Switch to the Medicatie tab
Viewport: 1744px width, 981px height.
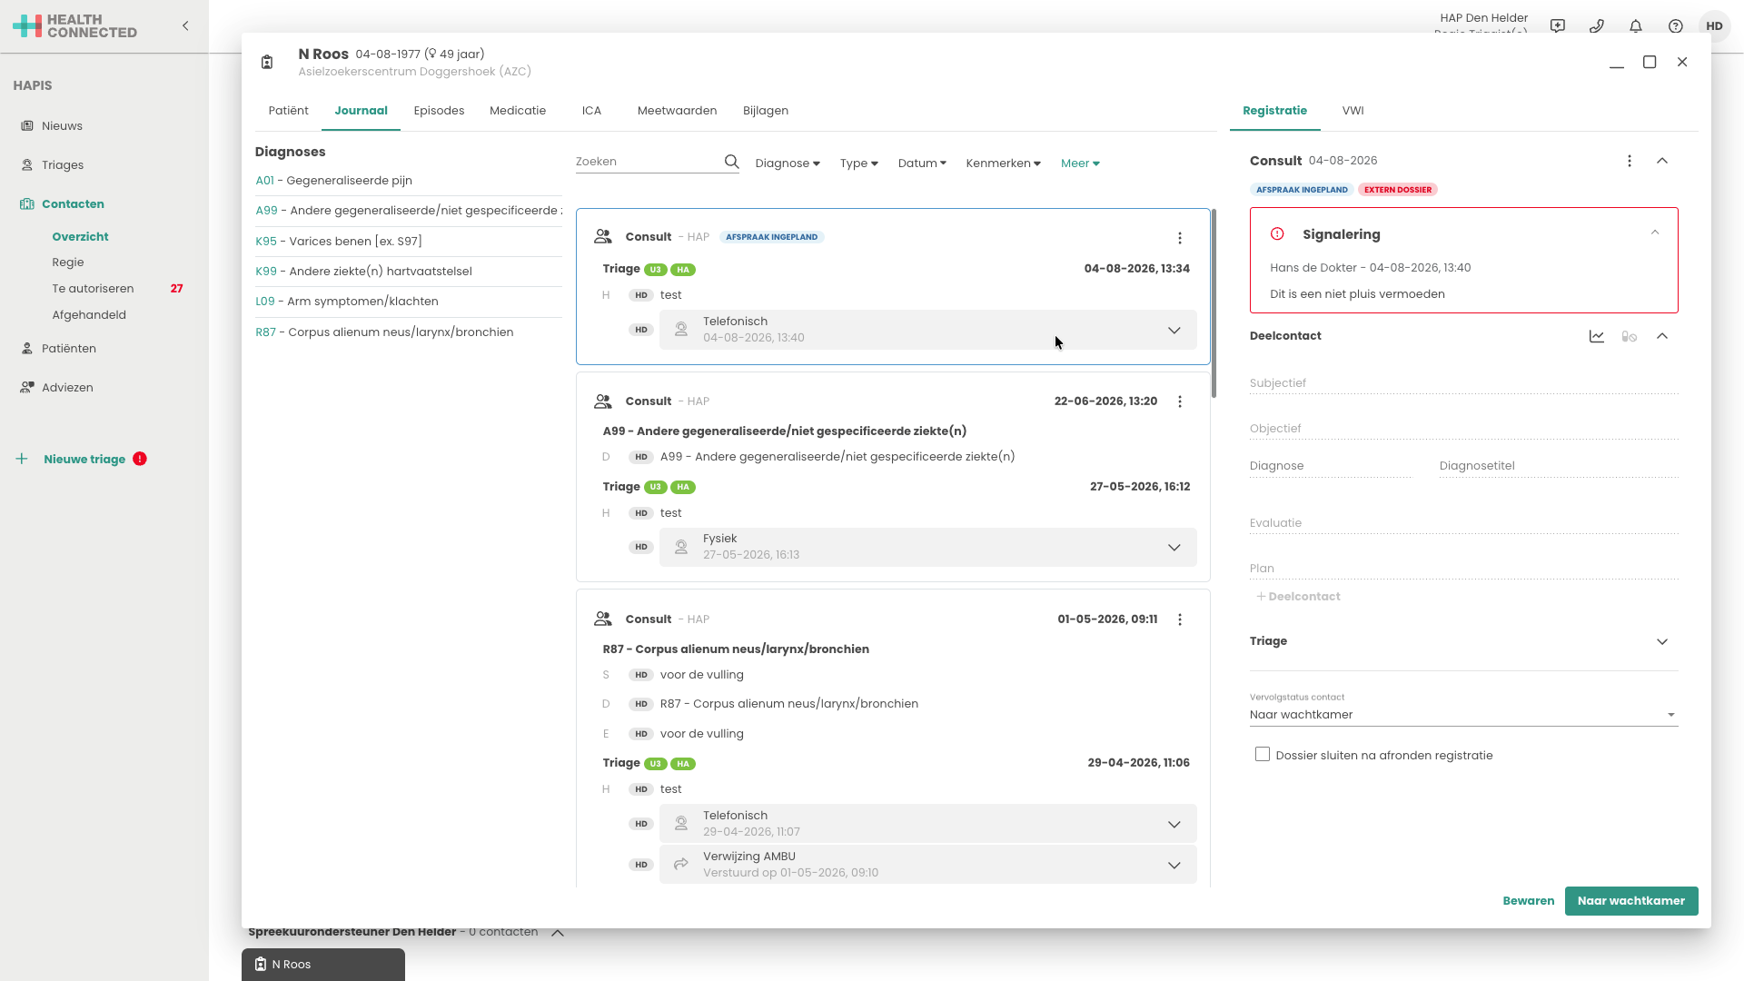[518, 111]
